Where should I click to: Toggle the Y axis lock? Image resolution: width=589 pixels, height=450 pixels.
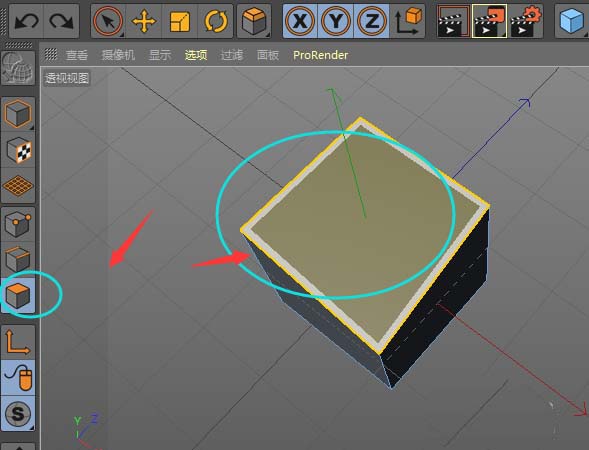(x=335, y=21)
